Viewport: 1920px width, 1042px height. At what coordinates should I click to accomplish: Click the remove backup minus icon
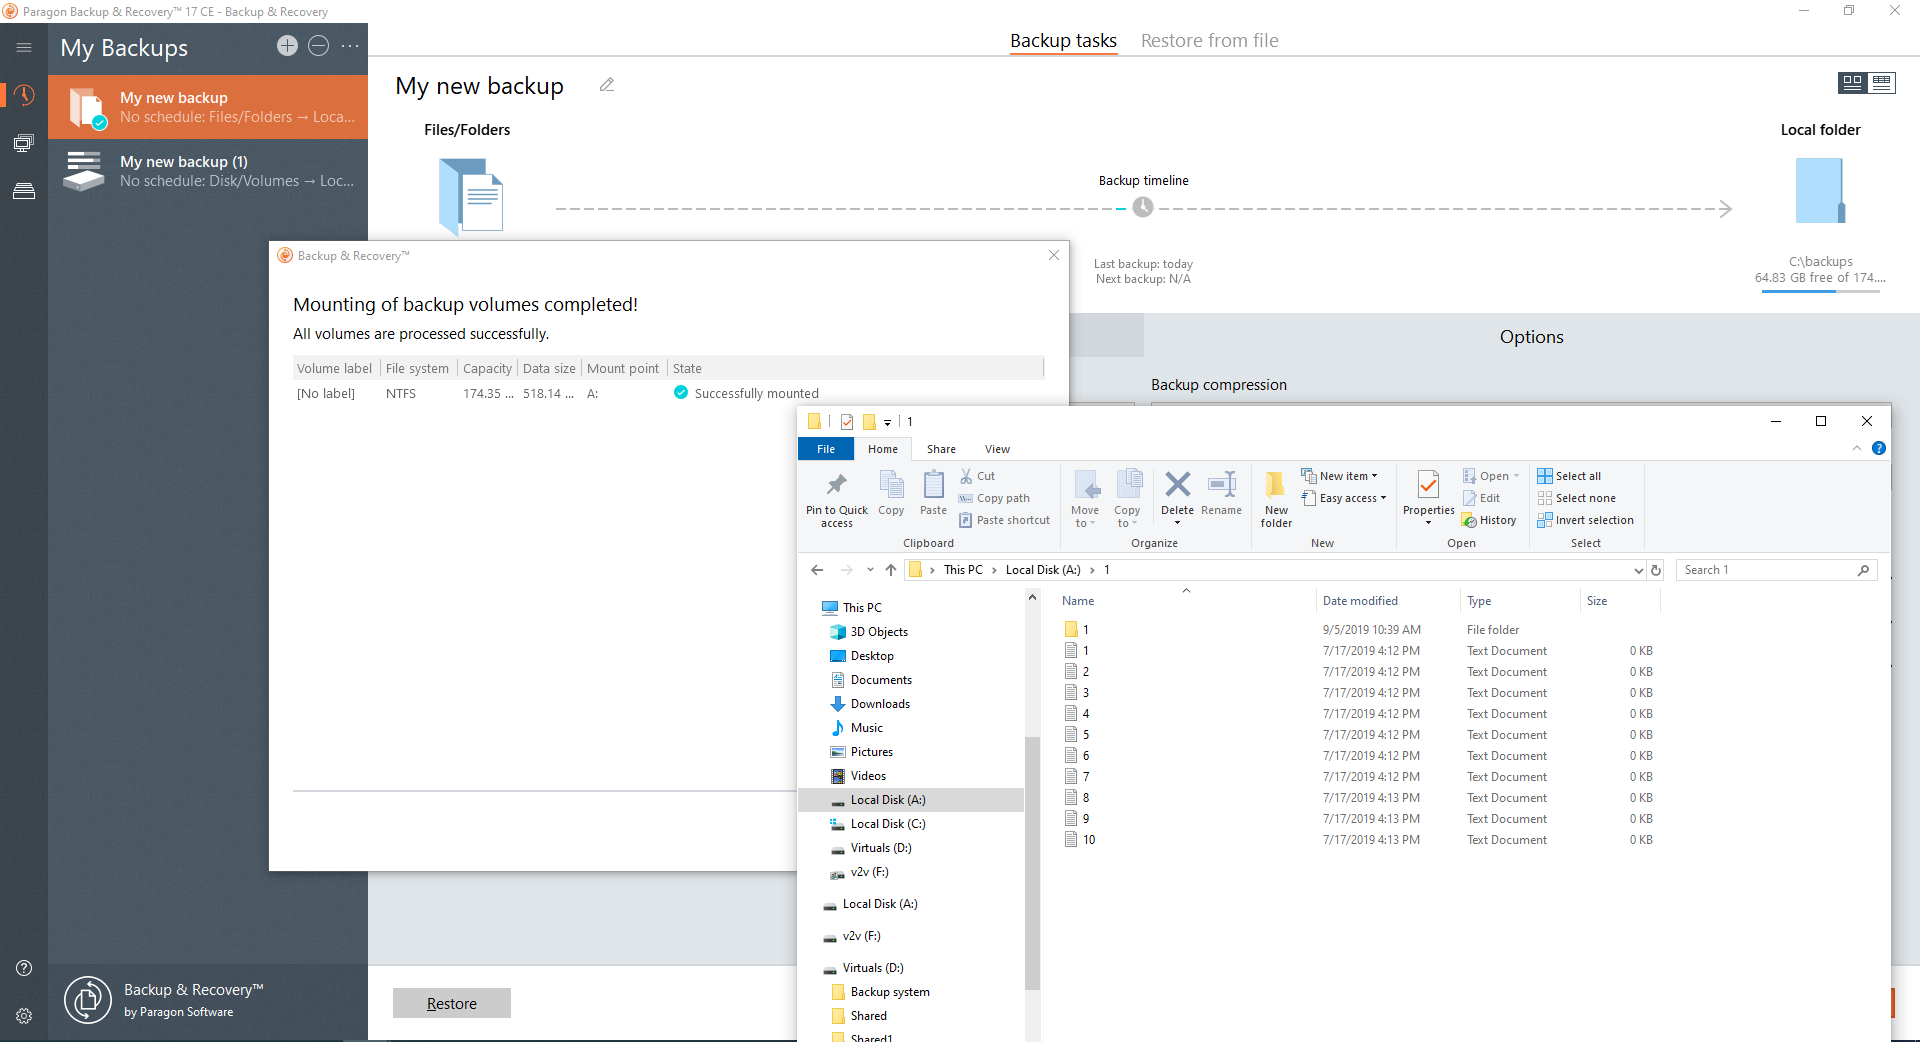(x=318, y=46)
